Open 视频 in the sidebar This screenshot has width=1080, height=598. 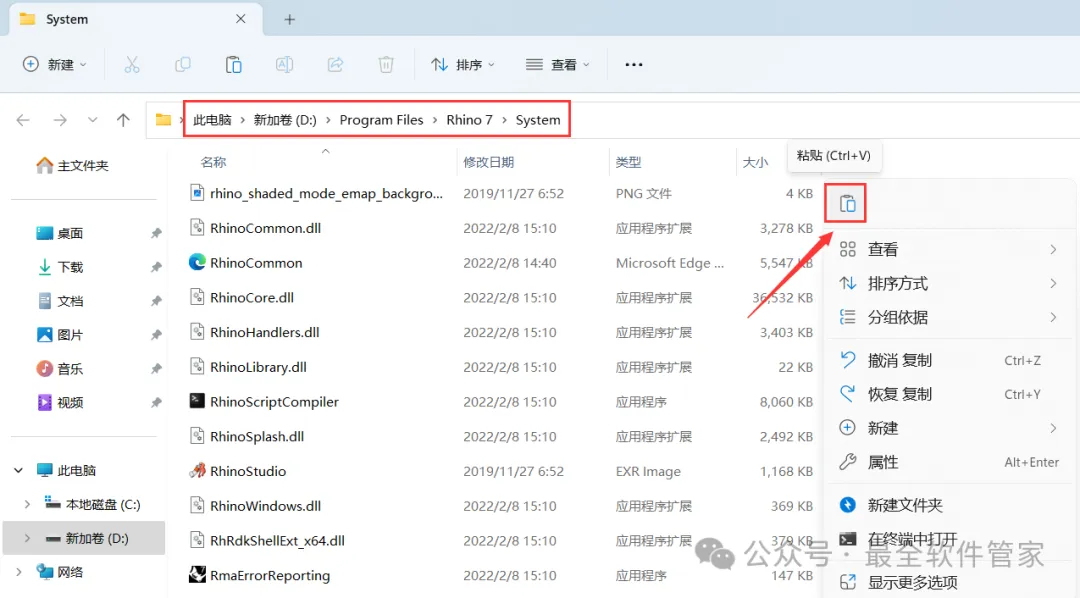(60, 402)
